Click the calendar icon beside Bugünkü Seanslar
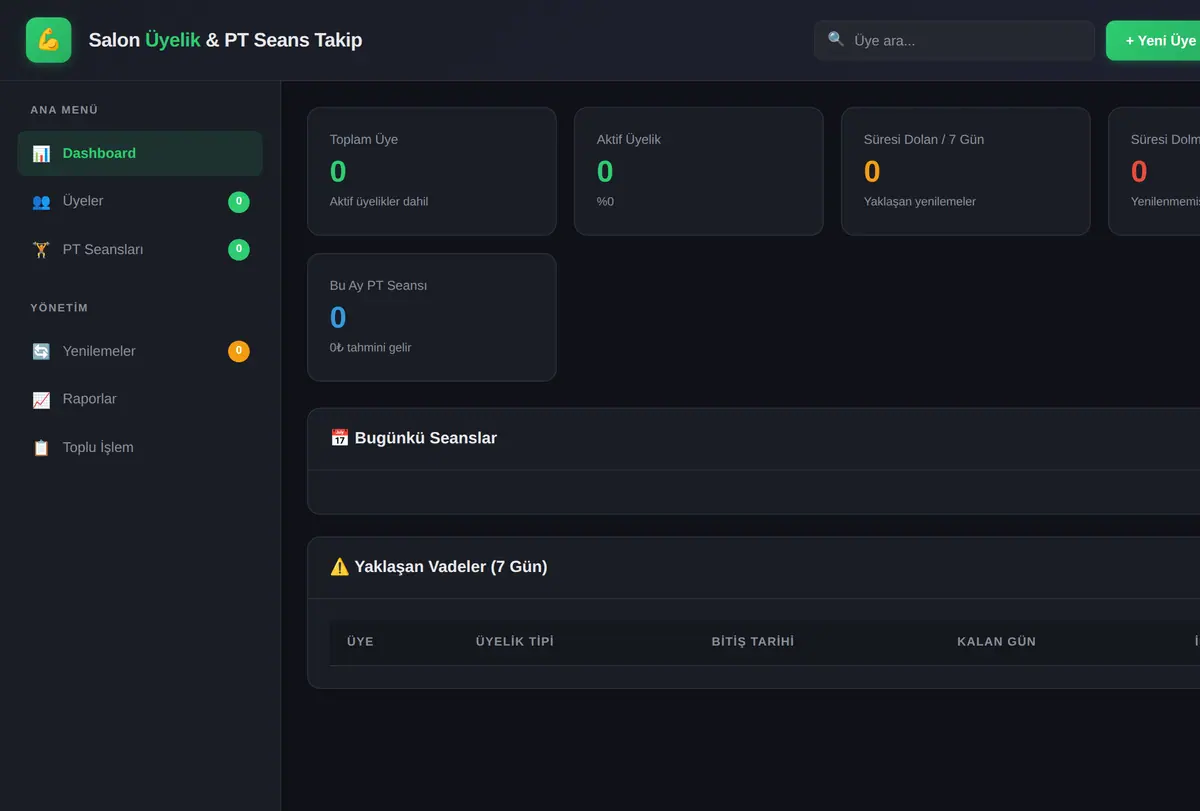The height and width of the screenshot is (811, 1200). (339, 438)
